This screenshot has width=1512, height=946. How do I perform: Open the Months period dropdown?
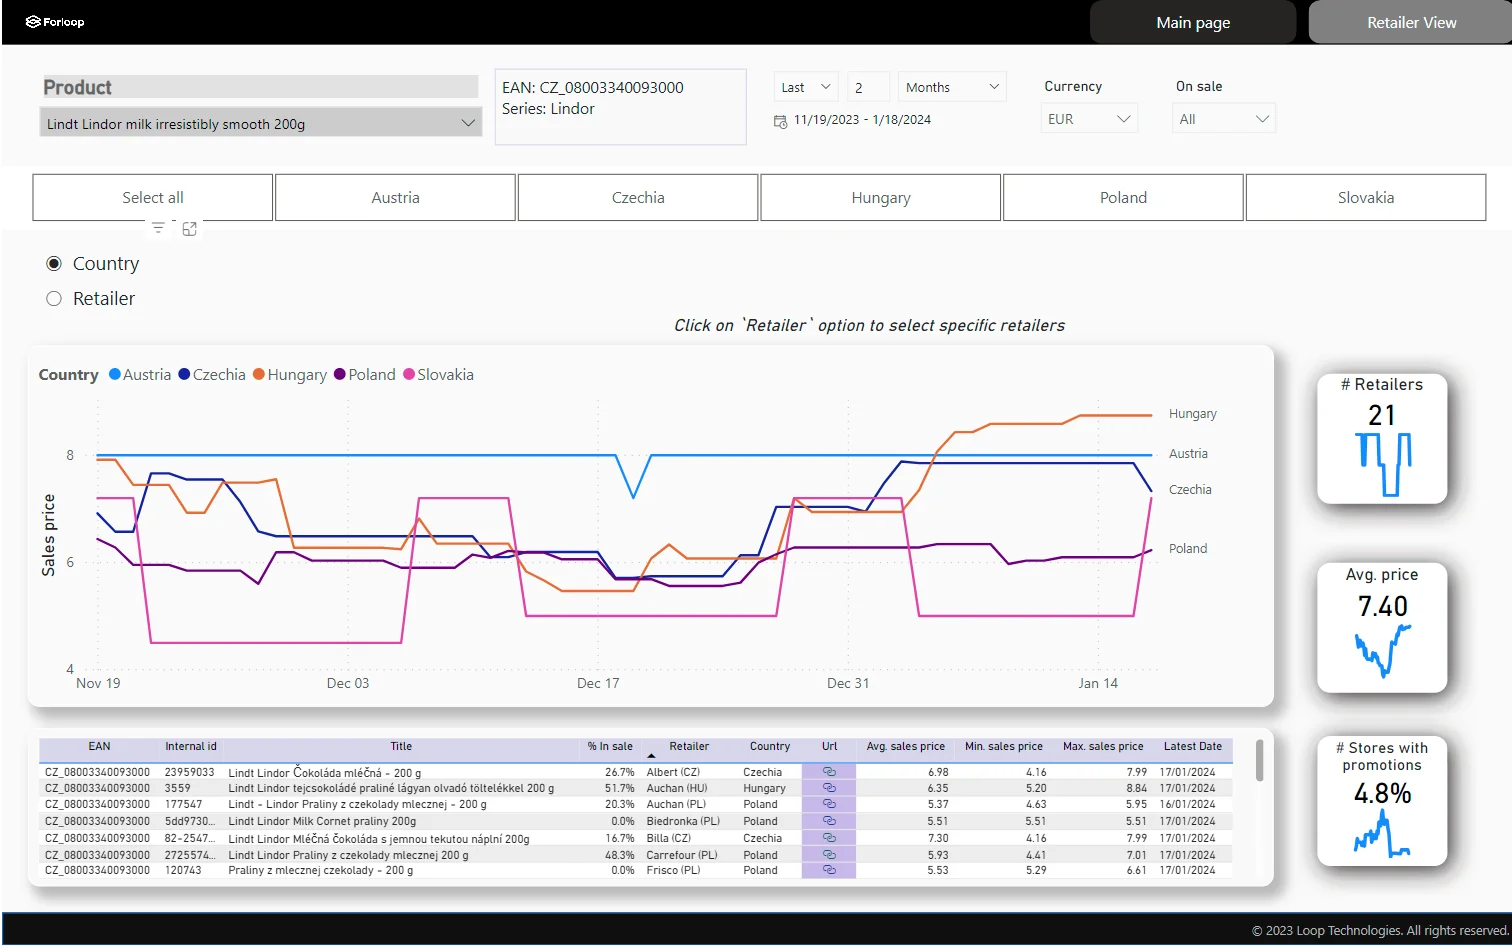click(952, 87)
